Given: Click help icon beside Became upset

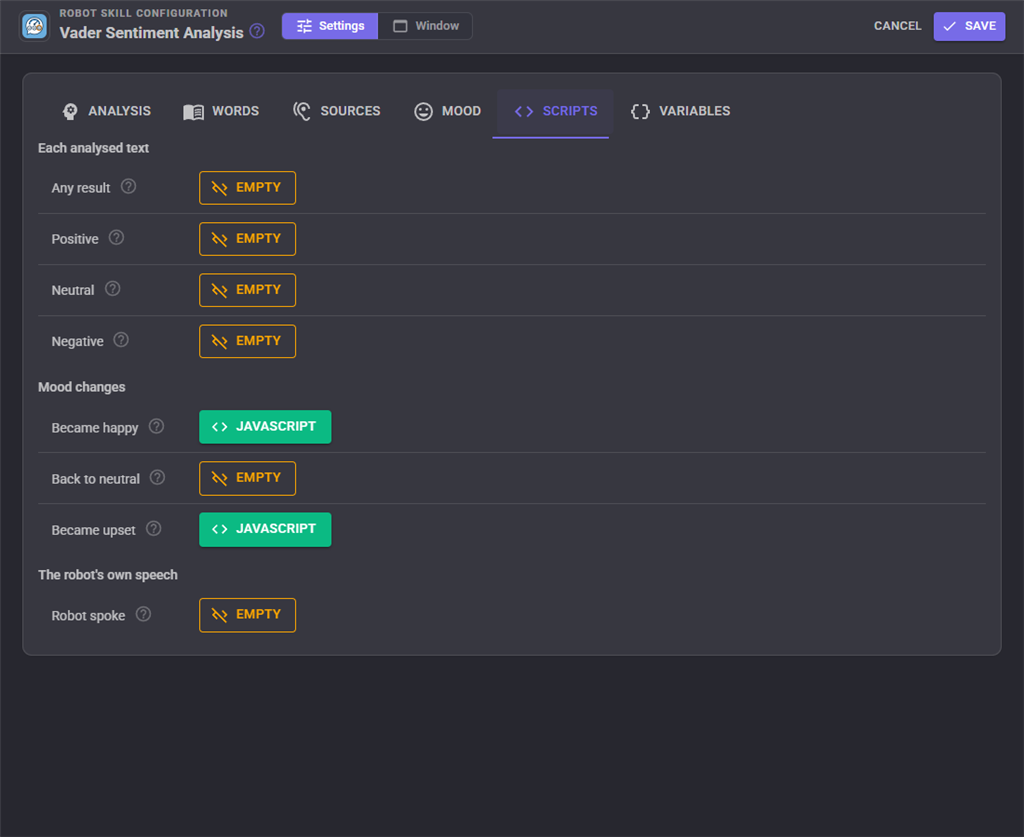Looking at the screenshot, I should (153, 529).
